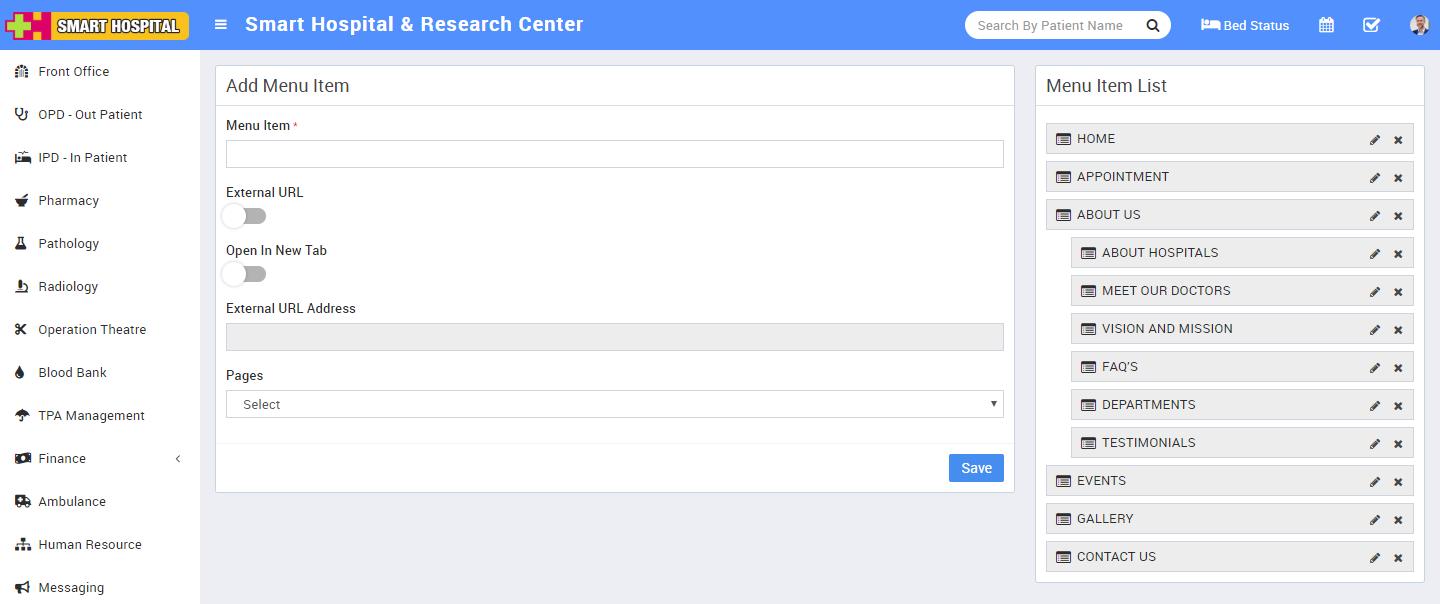The width and height of the screenshot is (1440, 604).
Task: Edit the HOME menu item with pencil
Action: (x=1375, y=140)
